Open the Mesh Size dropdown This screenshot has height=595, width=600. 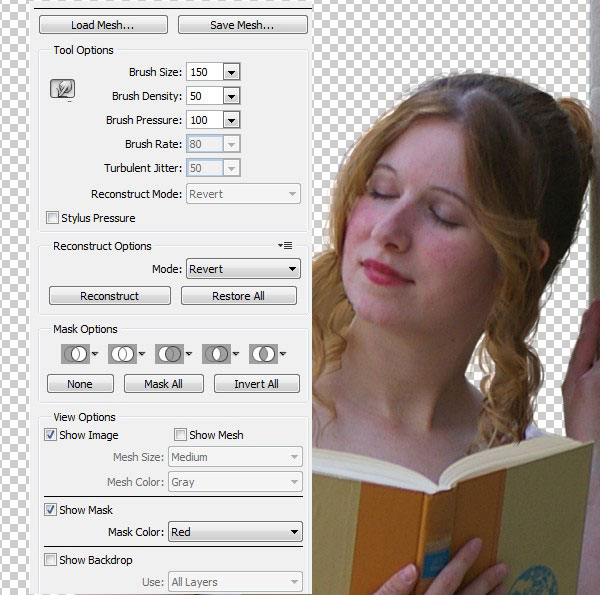click(235, 457)
